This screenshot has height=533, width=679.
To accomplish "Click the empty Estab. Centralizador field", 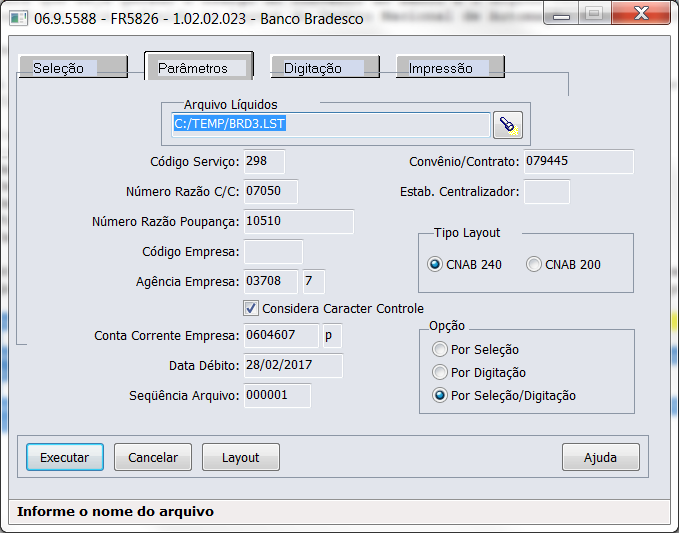I will pyautogui.click(x=547, y=191).
